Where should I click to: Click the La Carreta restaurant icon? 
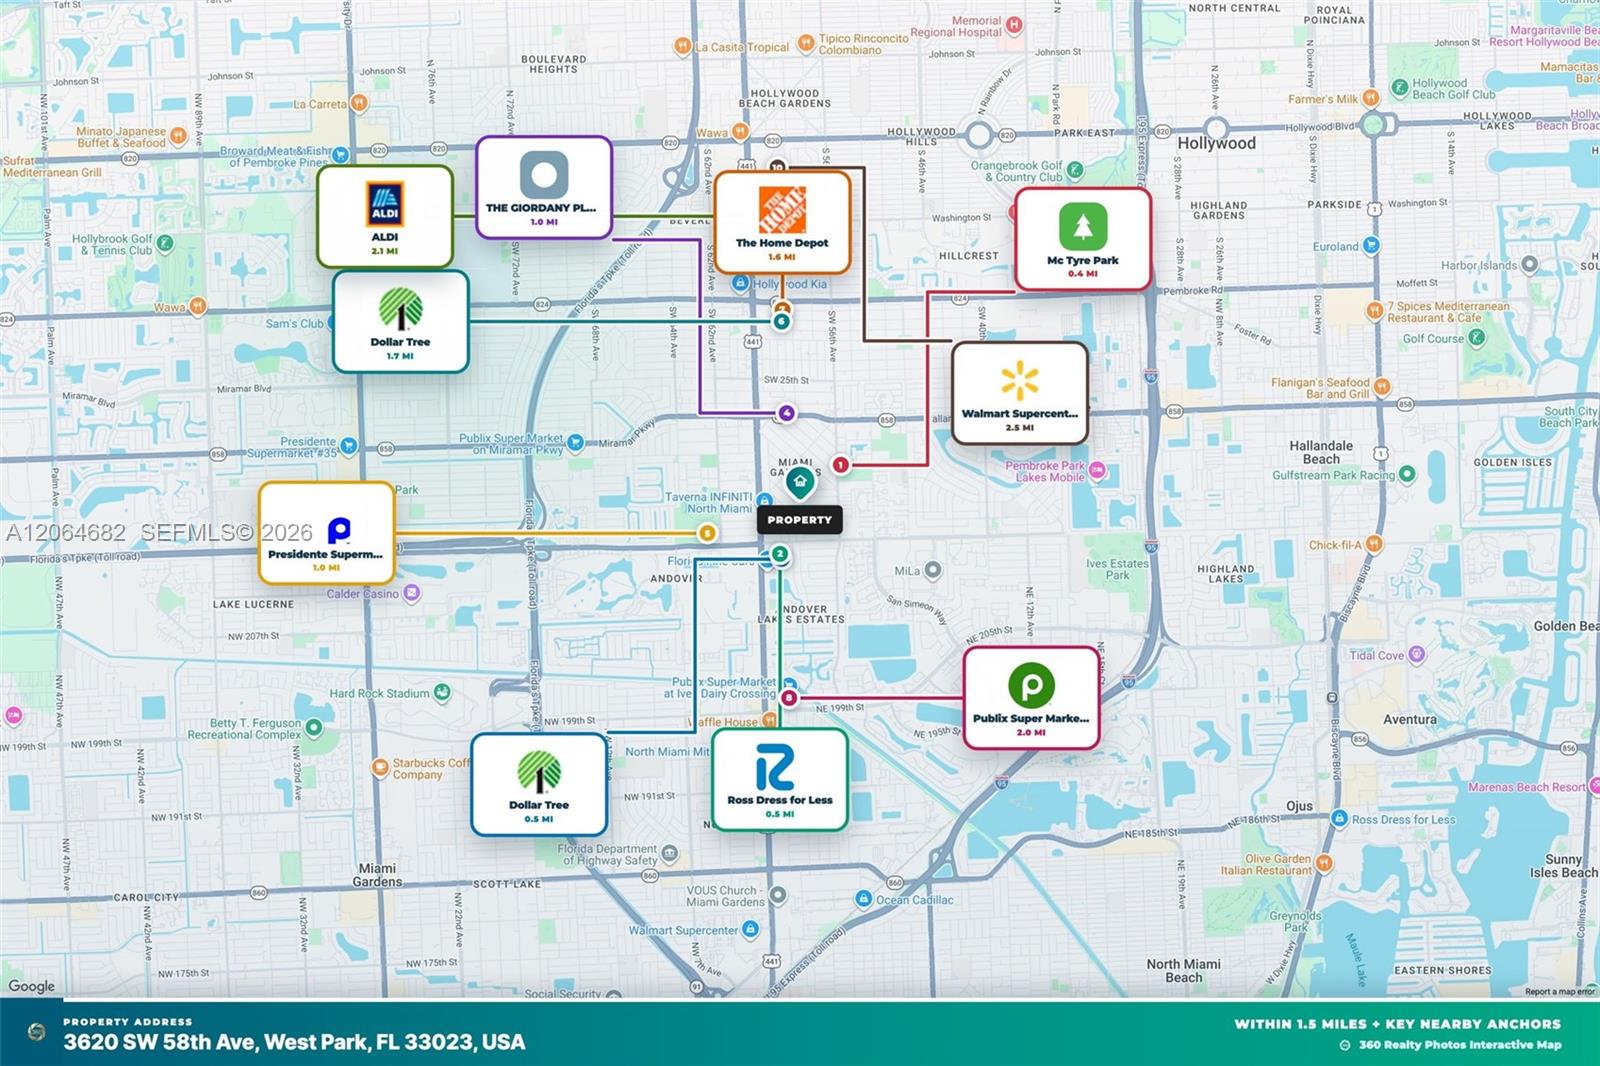tap(360, 103)
